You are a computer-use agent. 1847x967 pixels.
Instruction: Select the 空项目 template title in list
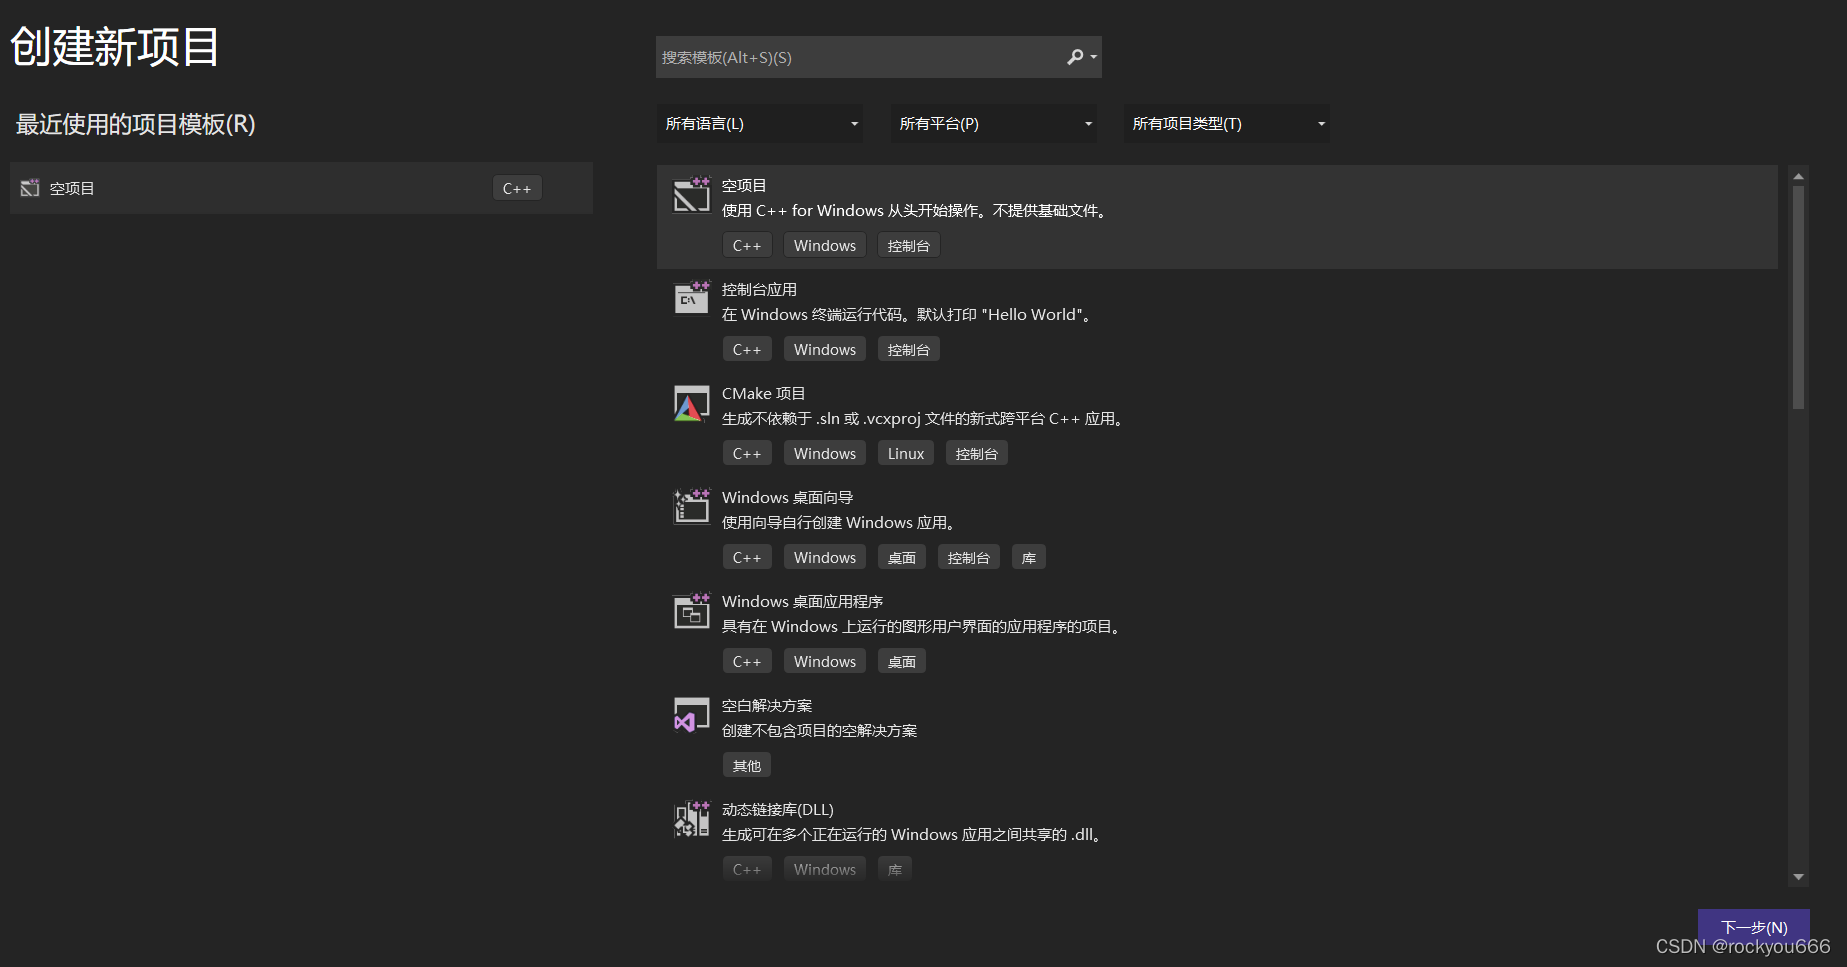coord(744,185)
